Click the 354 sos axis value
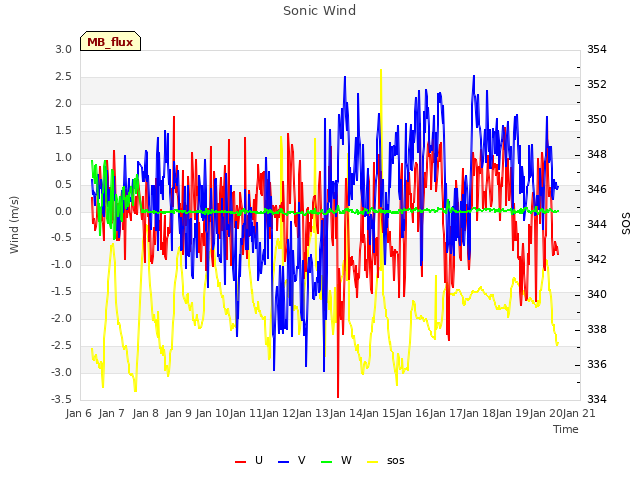This screenshot has height=480, width=640. click(597, 49)
